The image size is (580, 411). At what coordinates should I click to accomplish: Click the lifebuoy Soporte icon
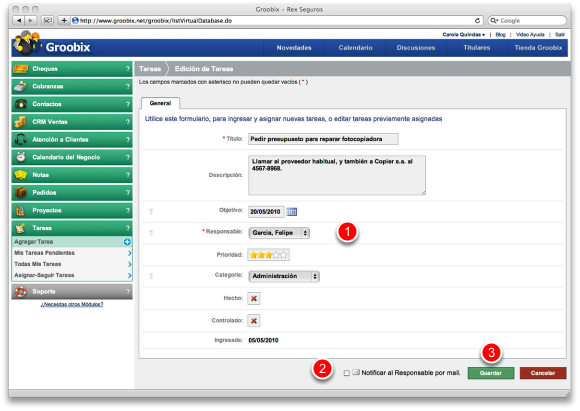click(20, 292)
